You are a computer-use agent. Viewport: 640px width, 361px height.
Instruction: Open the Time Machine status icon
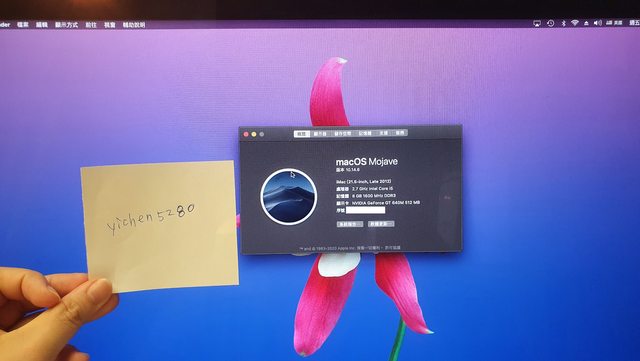point(550,23)
